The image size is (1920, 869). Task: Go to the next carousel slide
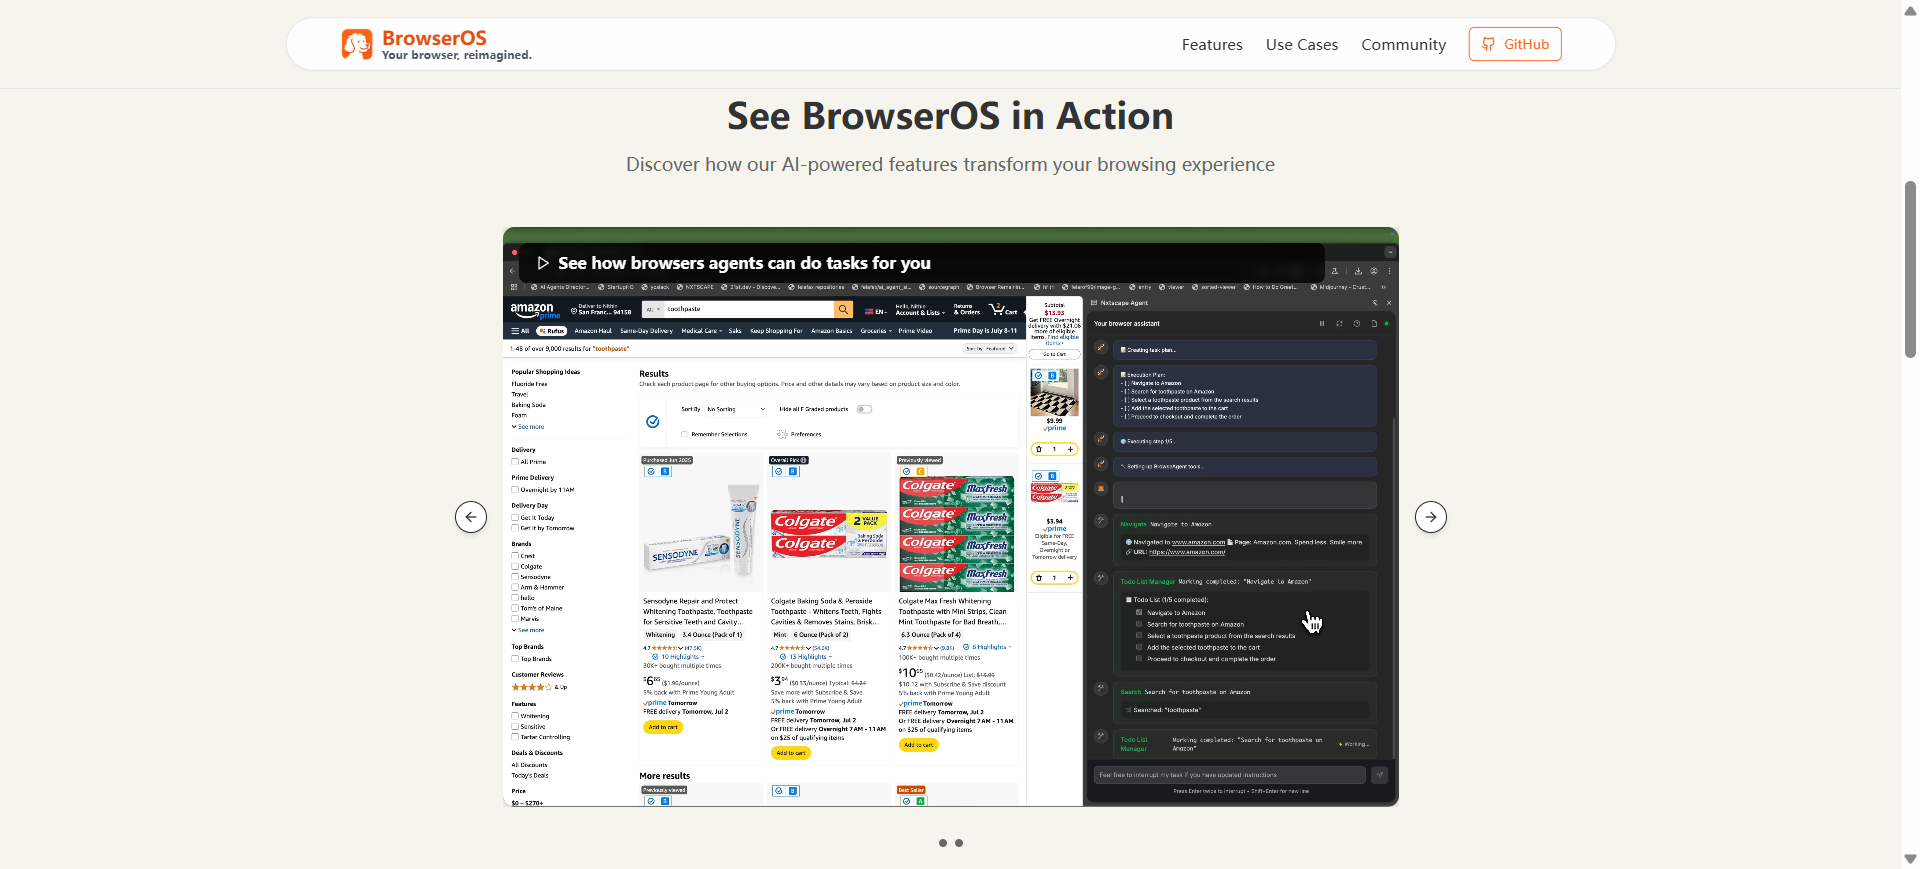(x=1431, y=517)
